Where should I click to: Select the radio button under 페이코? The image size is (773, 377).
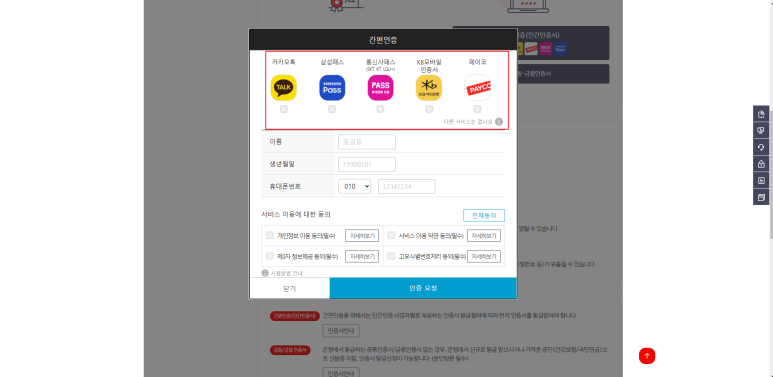pyautogui.click(x=477, y=109)
